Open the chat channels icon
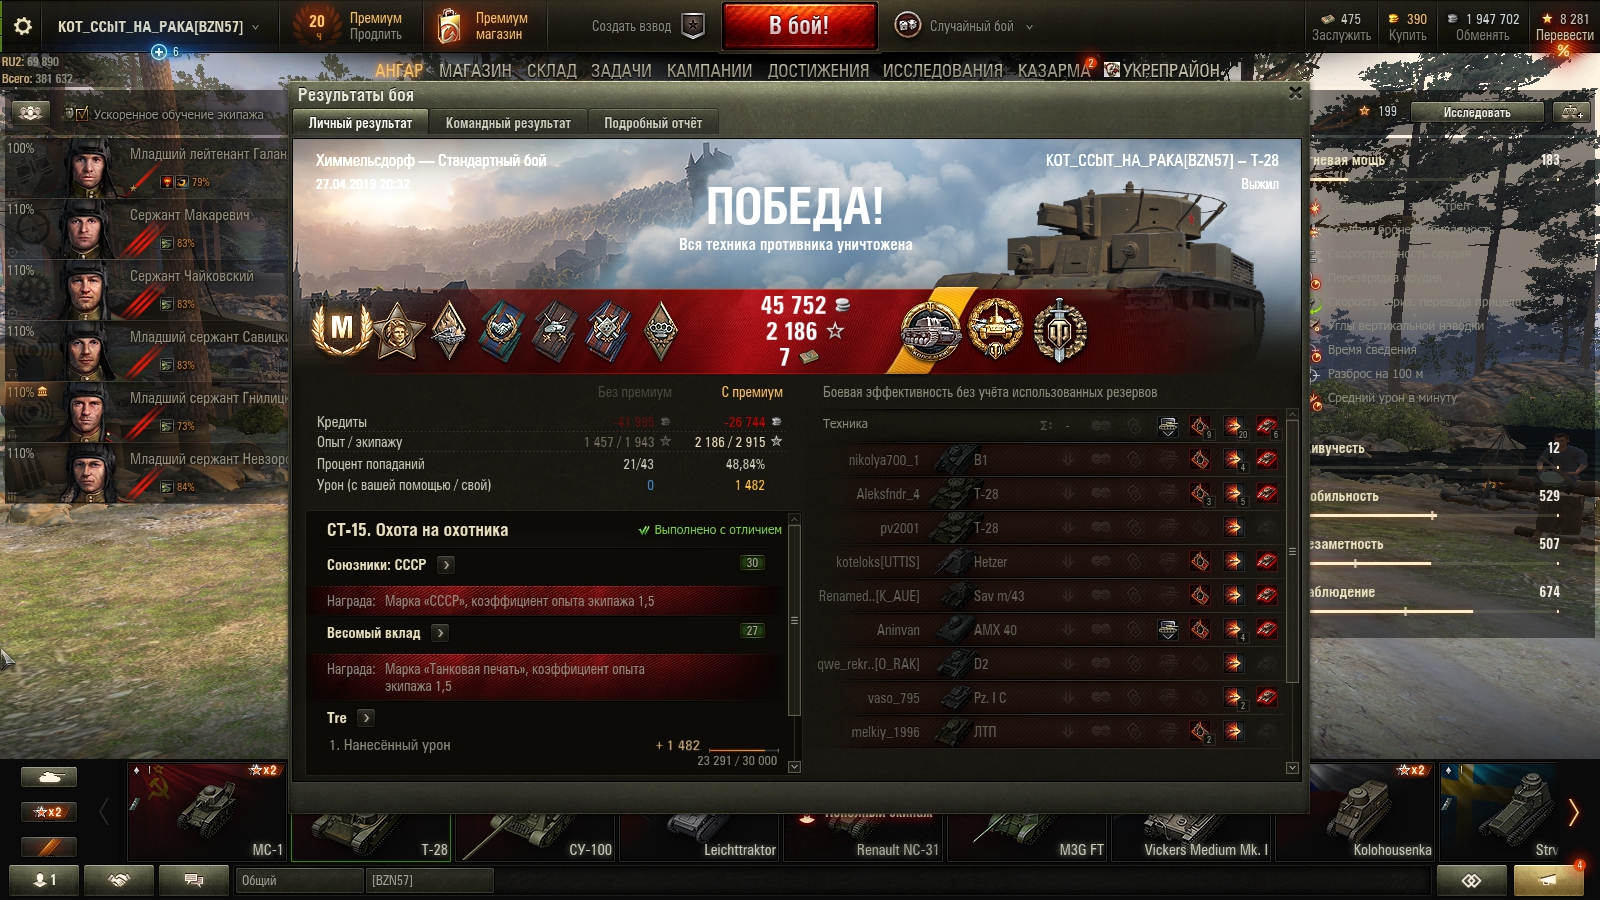The image size is (1600, 900). click(194, 880)
